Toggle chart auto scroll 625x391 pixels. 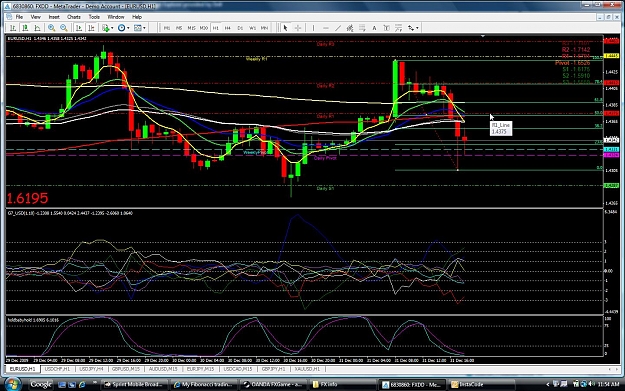tap(79, 28)
